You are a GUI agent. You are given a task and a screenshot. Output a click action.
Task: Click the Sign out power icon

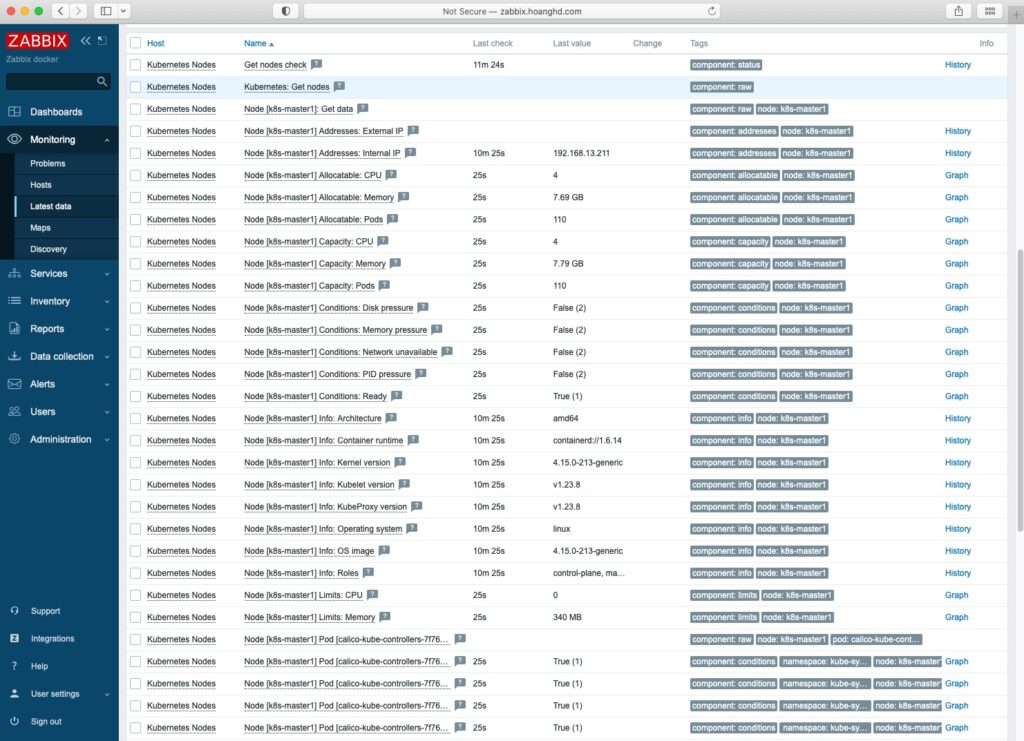[x=14, y=721]
